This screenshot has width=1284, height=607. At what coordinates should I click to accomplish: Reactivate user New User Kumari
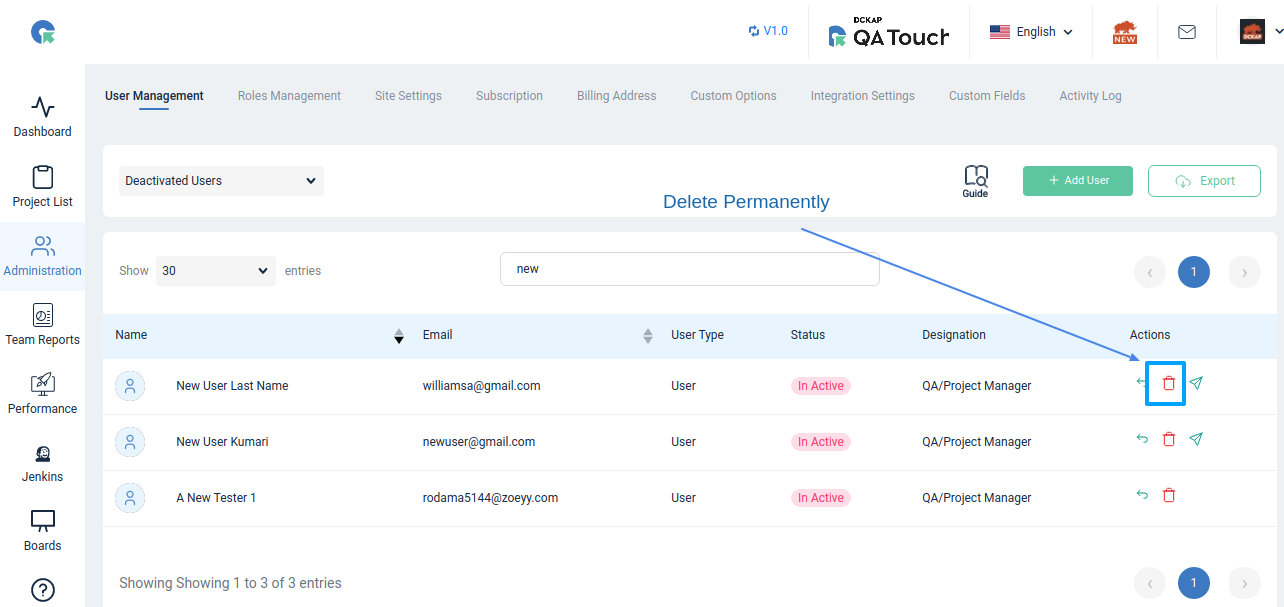coord(1142,439)
